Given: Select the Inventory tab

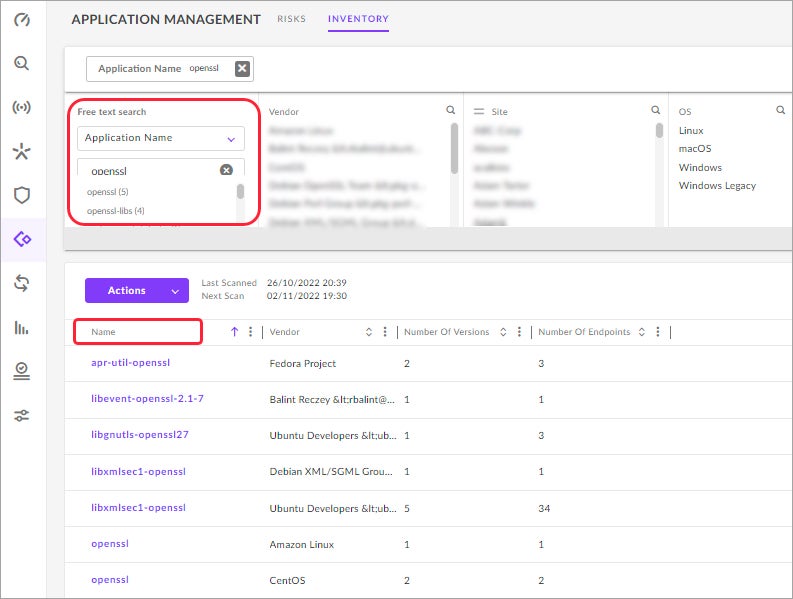Looking at the screenshot, I should point(358,19).
